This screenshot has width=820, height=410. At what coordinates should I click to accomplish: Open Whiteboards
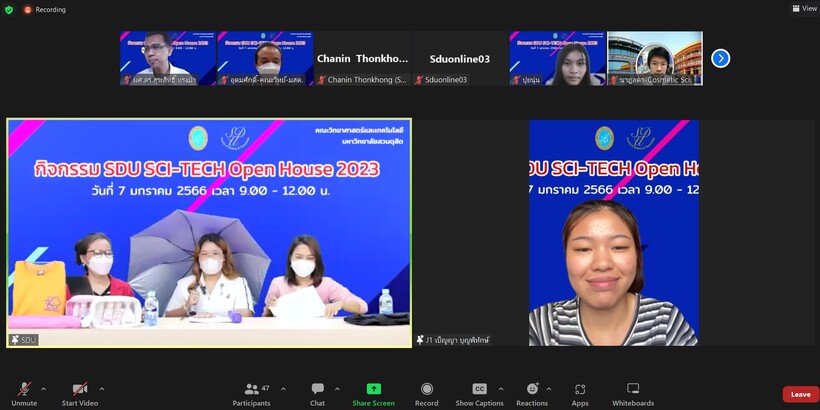[633, 394]
